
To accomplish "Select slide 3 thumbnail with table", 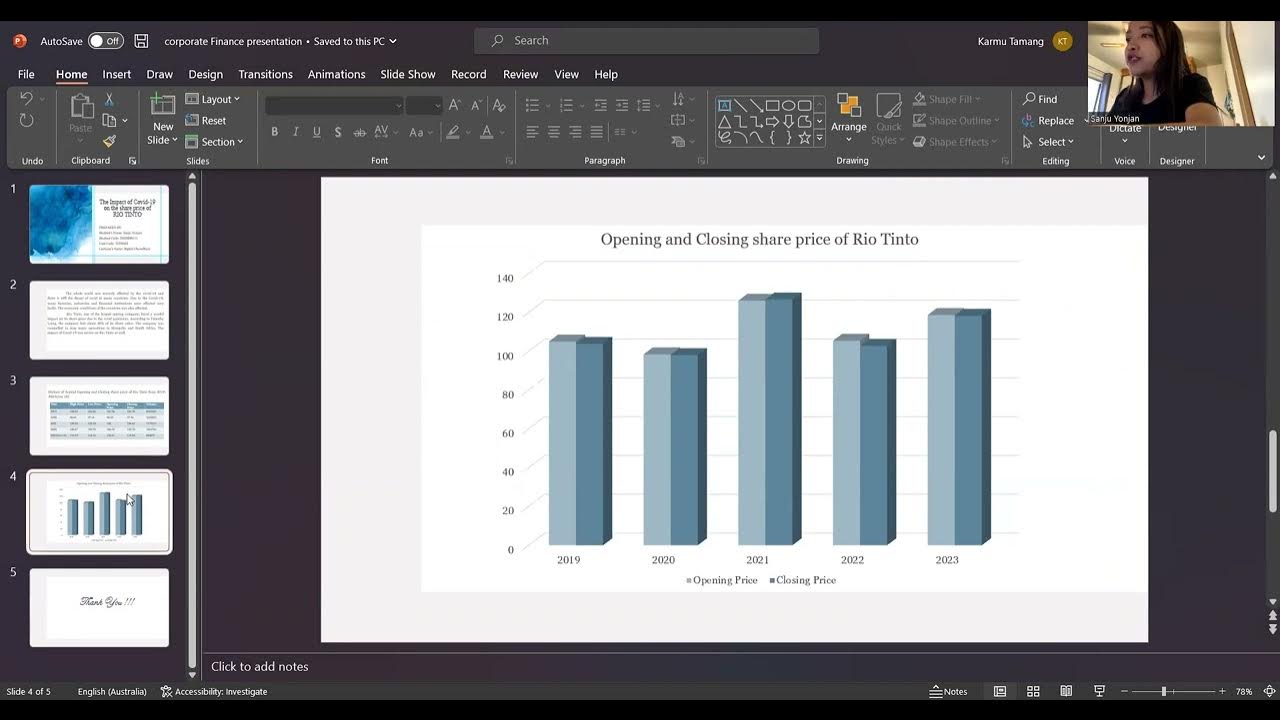I will pos(99,416).
